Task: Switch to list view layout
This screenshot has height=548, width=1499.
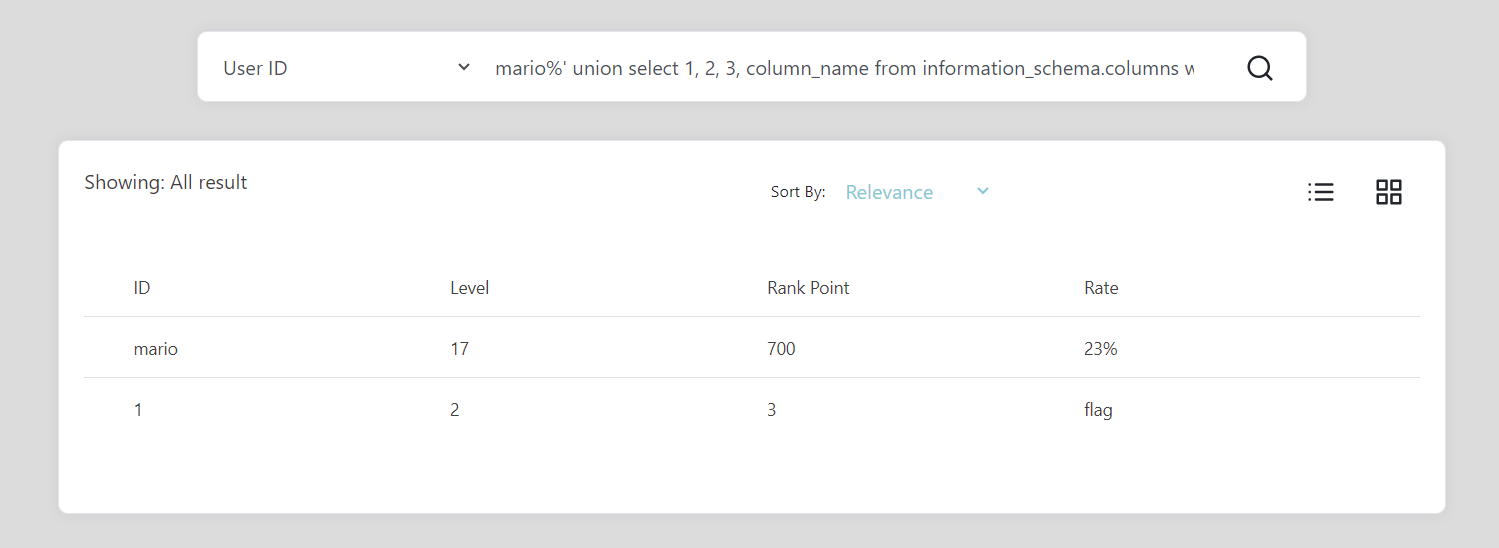Action: coord(1320,192)
